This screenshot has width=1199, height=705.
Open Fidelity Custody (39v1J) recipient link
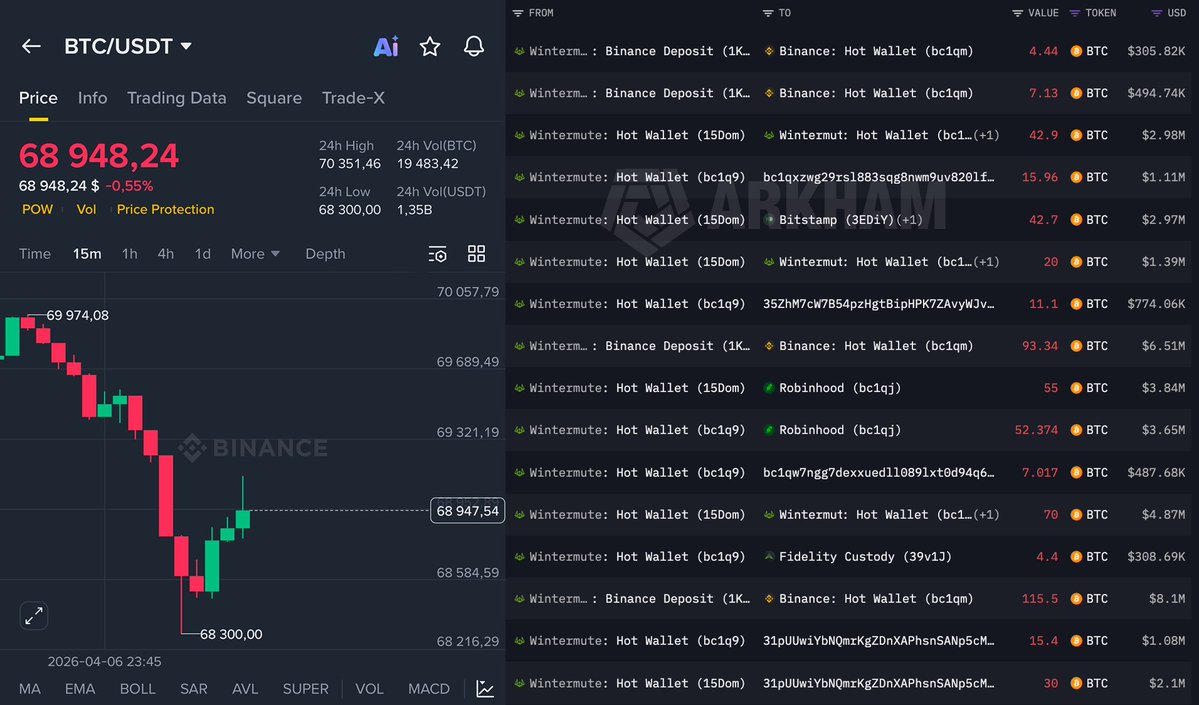coord(865,557)
